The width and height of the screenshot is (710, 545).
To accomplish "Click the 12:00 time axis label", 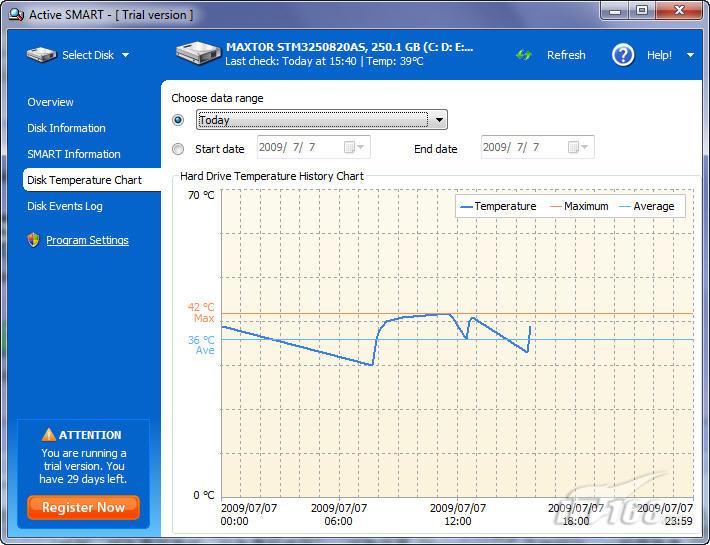I will click(x=457, y=515).
